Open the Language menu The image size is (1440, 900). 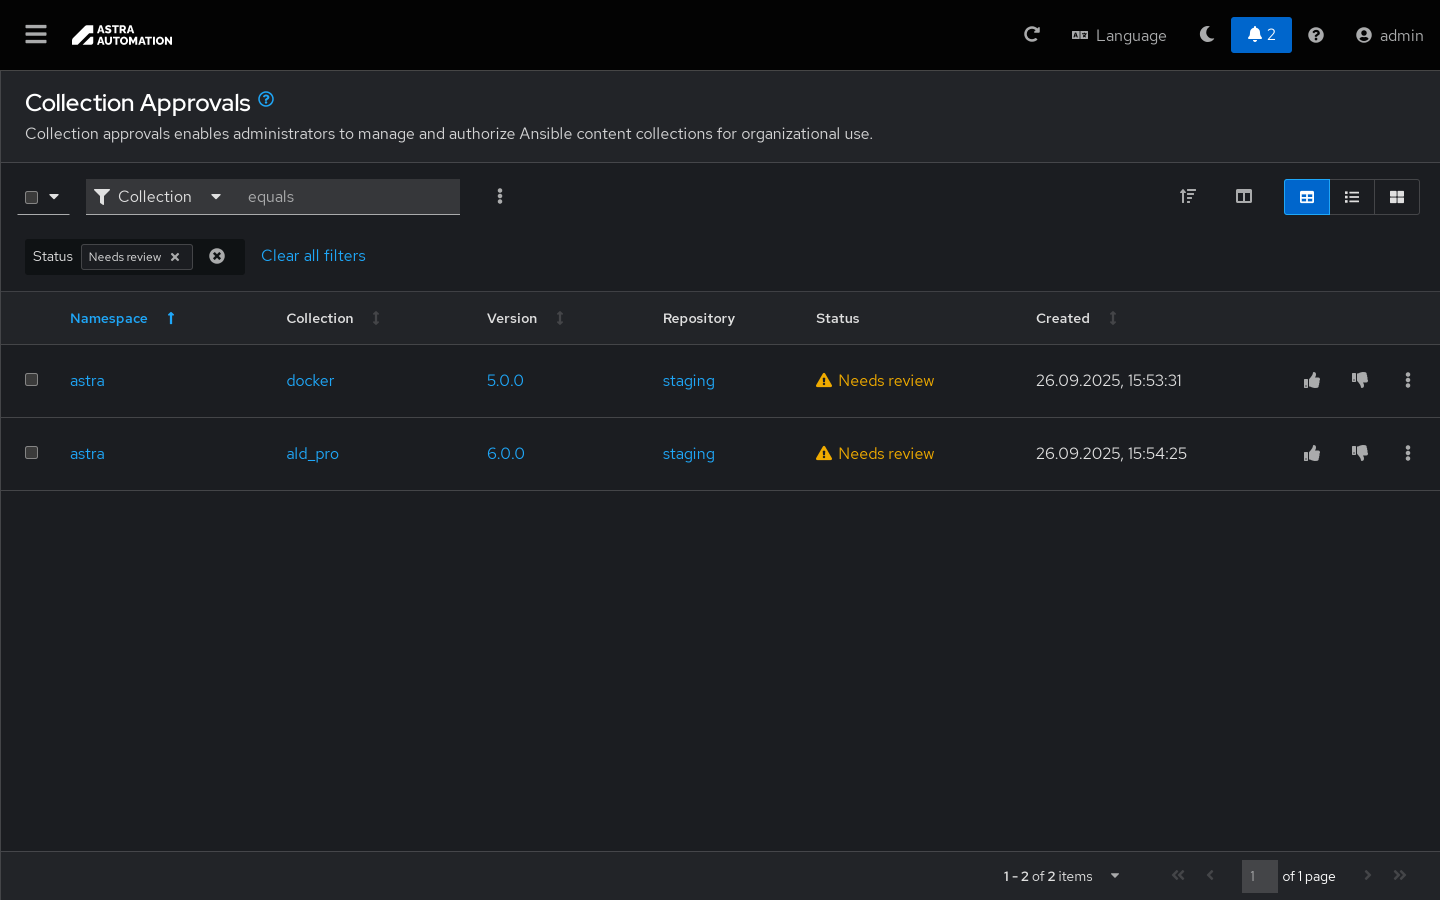[x=1119, y=35]
